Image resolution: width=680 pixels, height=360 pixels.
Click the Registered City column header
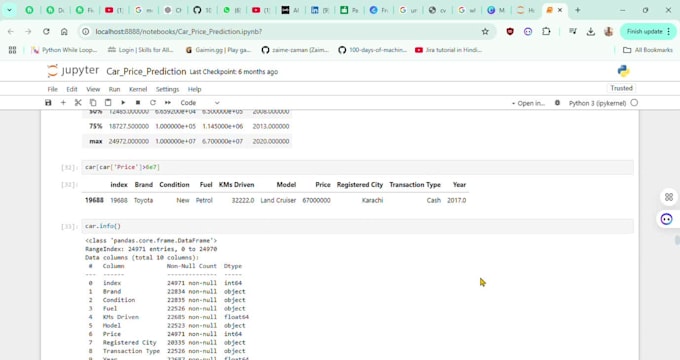[360, 185]
